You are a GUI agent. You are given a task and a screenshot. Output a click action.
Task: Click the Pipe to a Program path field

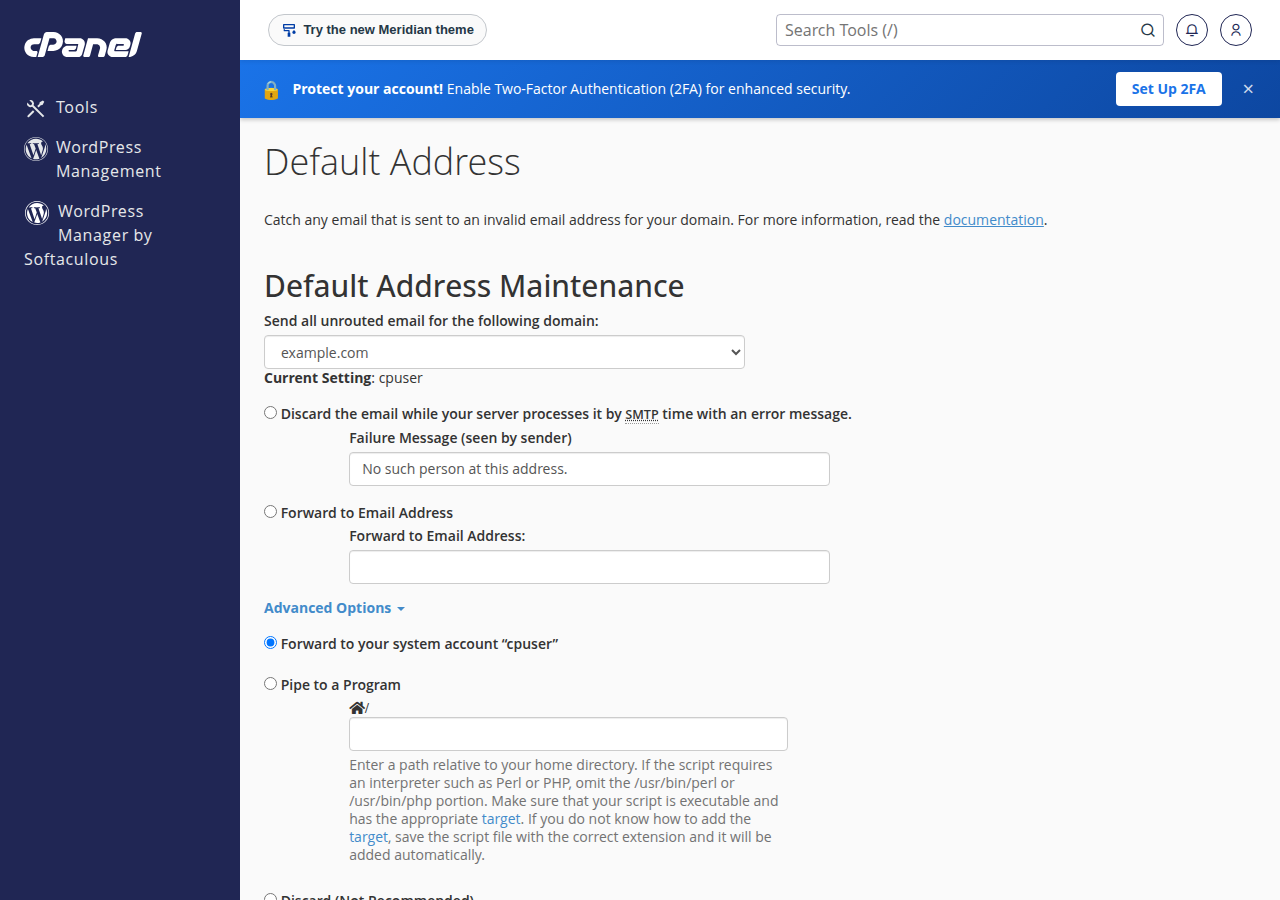[x=568, y=734]
